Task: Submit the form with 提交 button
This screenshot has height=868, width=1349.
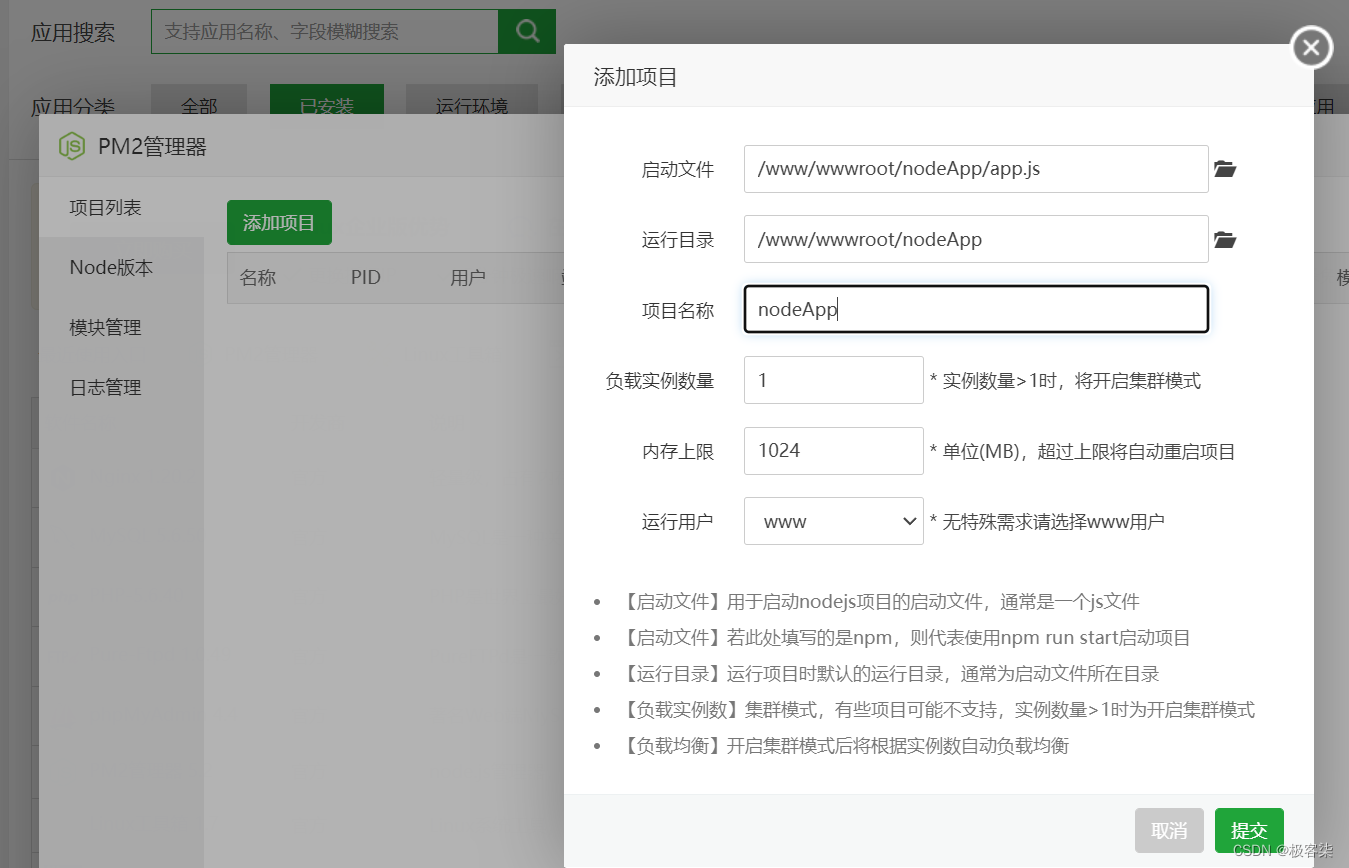Action: click(x=1249, y=830)
